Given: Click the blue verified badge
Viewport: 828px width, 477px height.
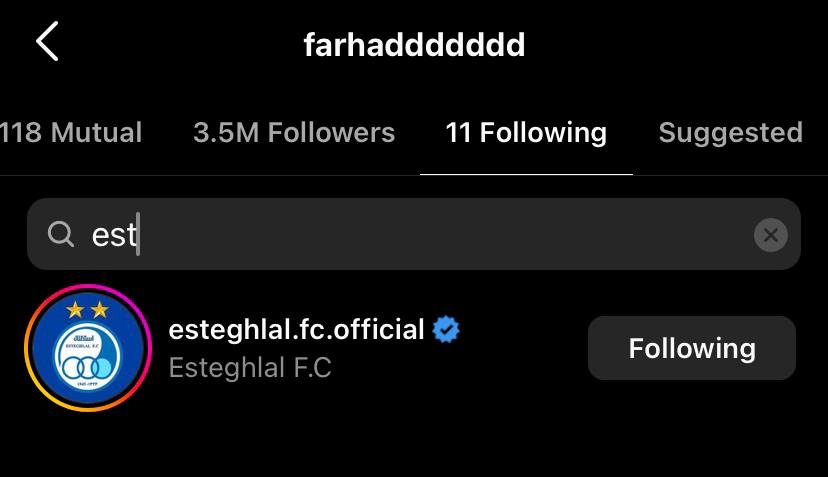Looking at the screenshot, I should 446,330.
